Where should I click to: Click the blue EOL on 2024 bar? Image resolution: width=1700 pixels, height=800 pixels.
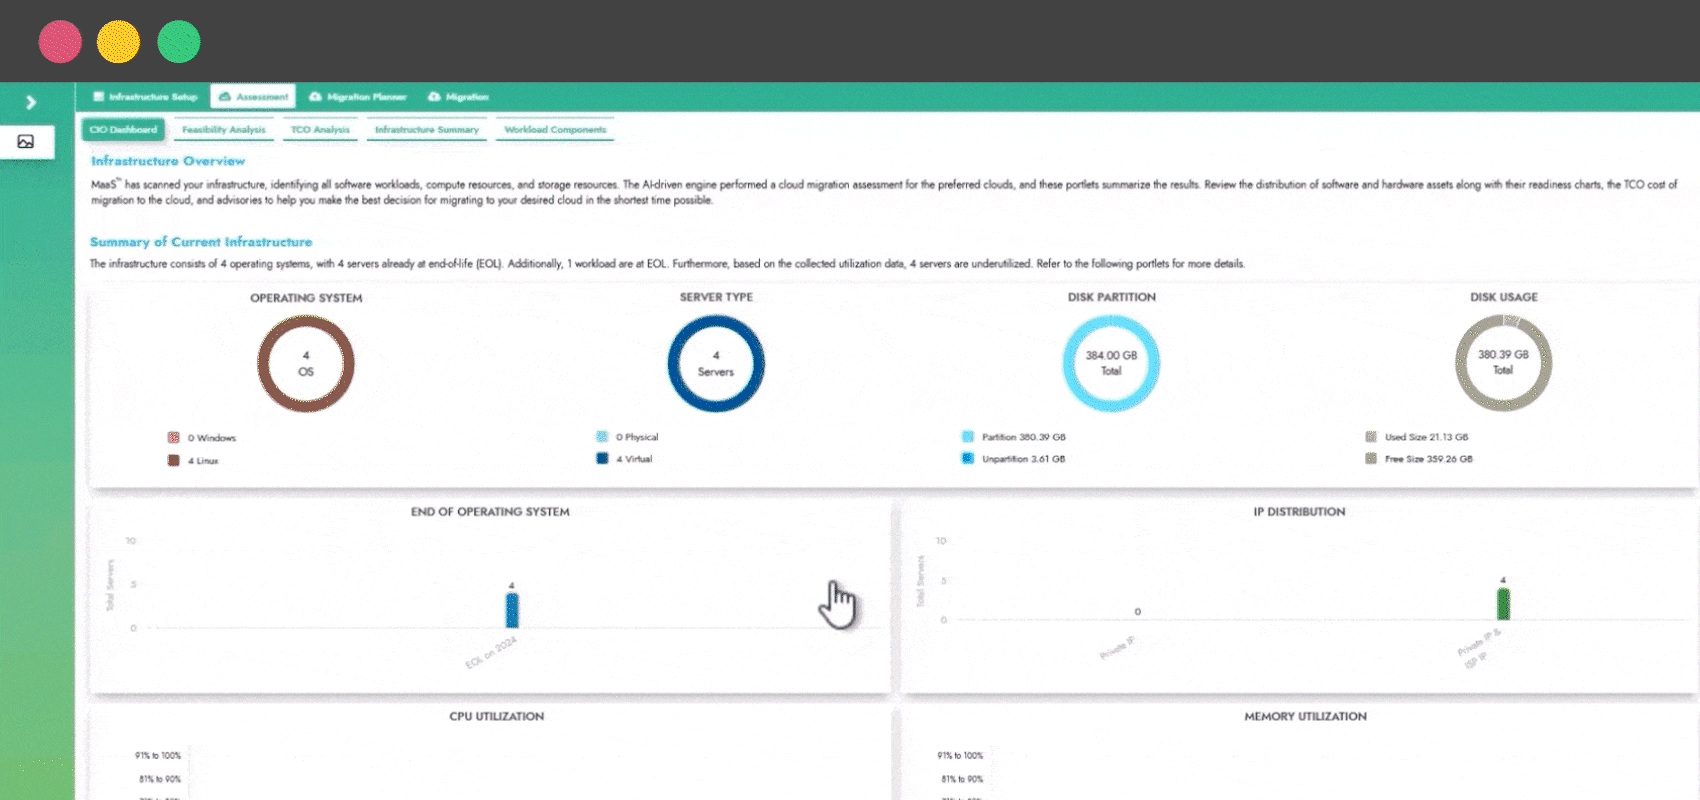click(512, 610)
